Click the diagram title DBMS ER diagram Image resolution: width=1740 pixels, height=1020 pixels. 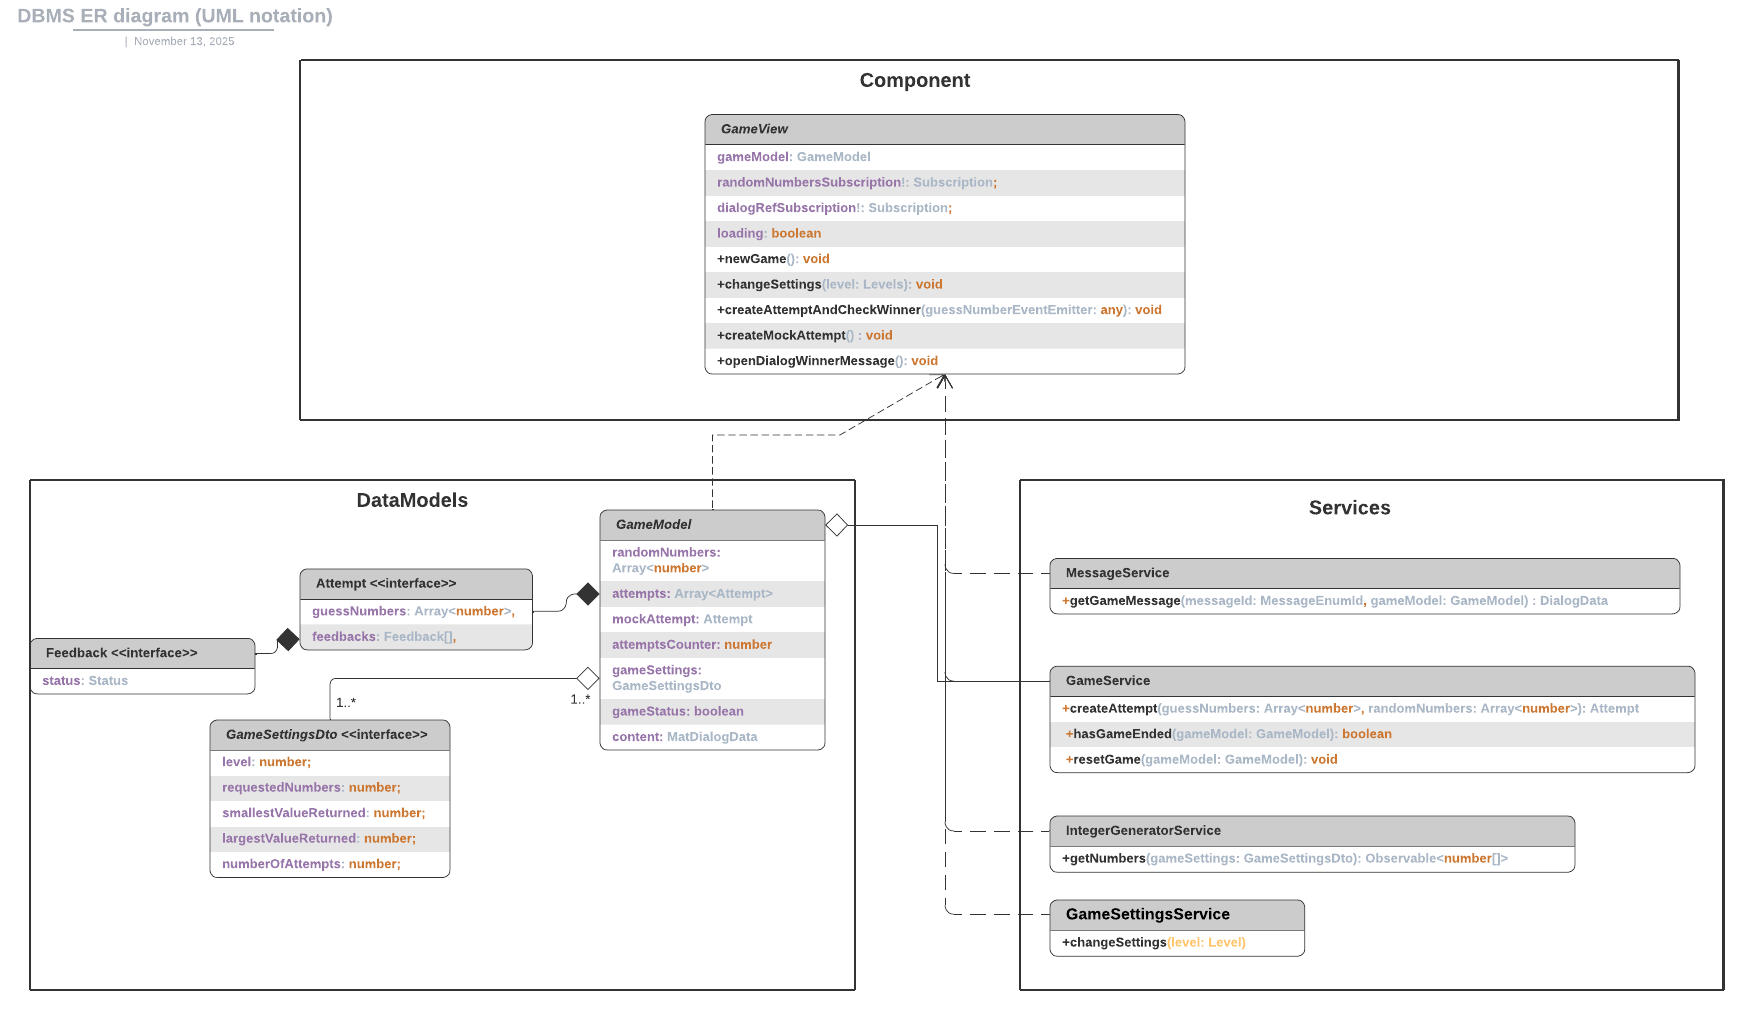[x=175, y=16]
